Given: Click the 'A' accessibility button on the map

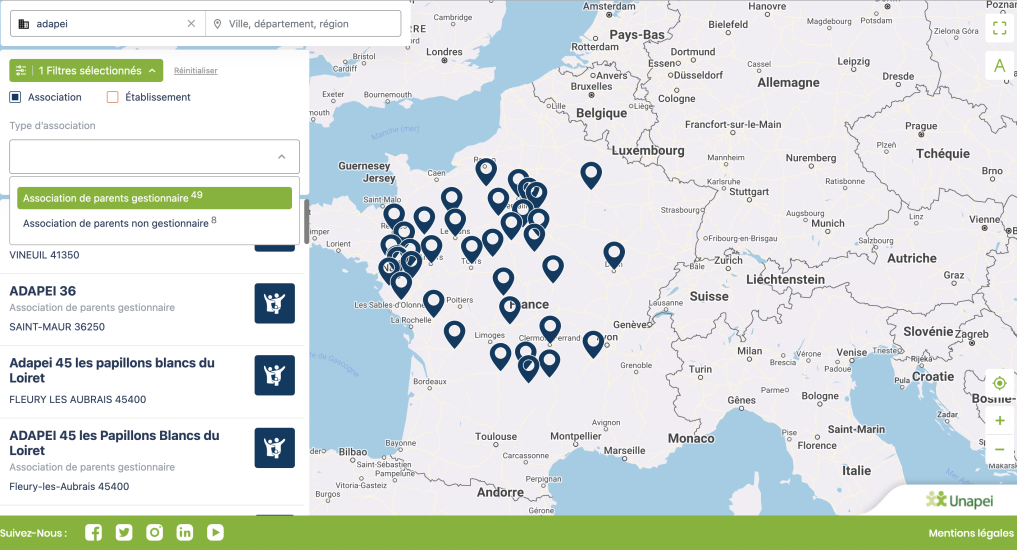Looking at the screenshot, I should tap(999, 66).
